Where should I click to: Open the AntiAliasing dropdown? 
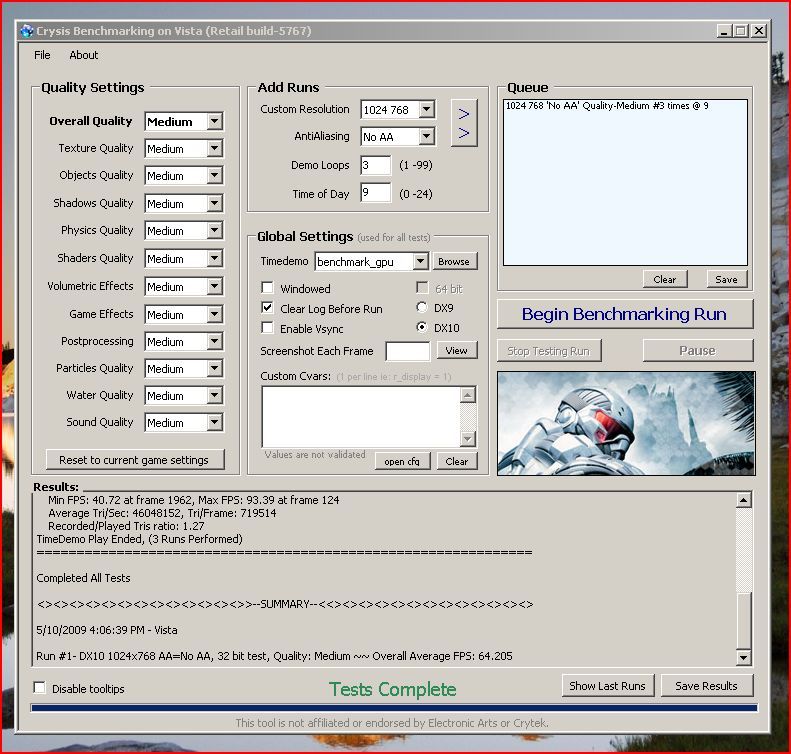click(427, 136)
